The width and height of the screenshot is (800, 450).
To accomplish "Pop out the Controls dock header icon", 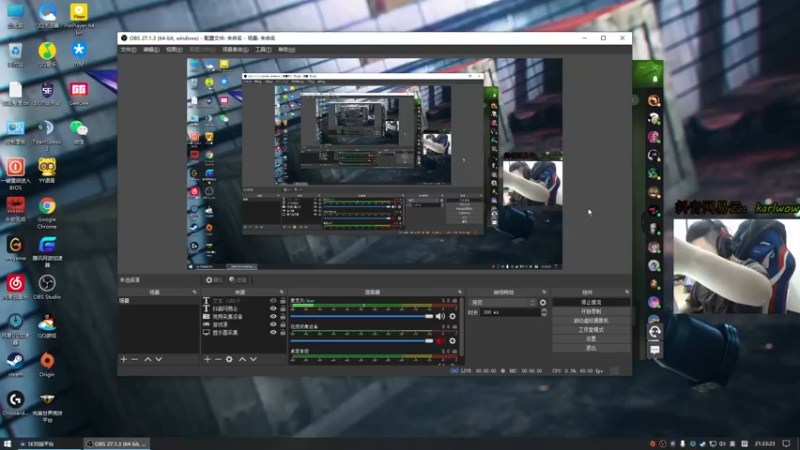I will click(x=627, y=292).
